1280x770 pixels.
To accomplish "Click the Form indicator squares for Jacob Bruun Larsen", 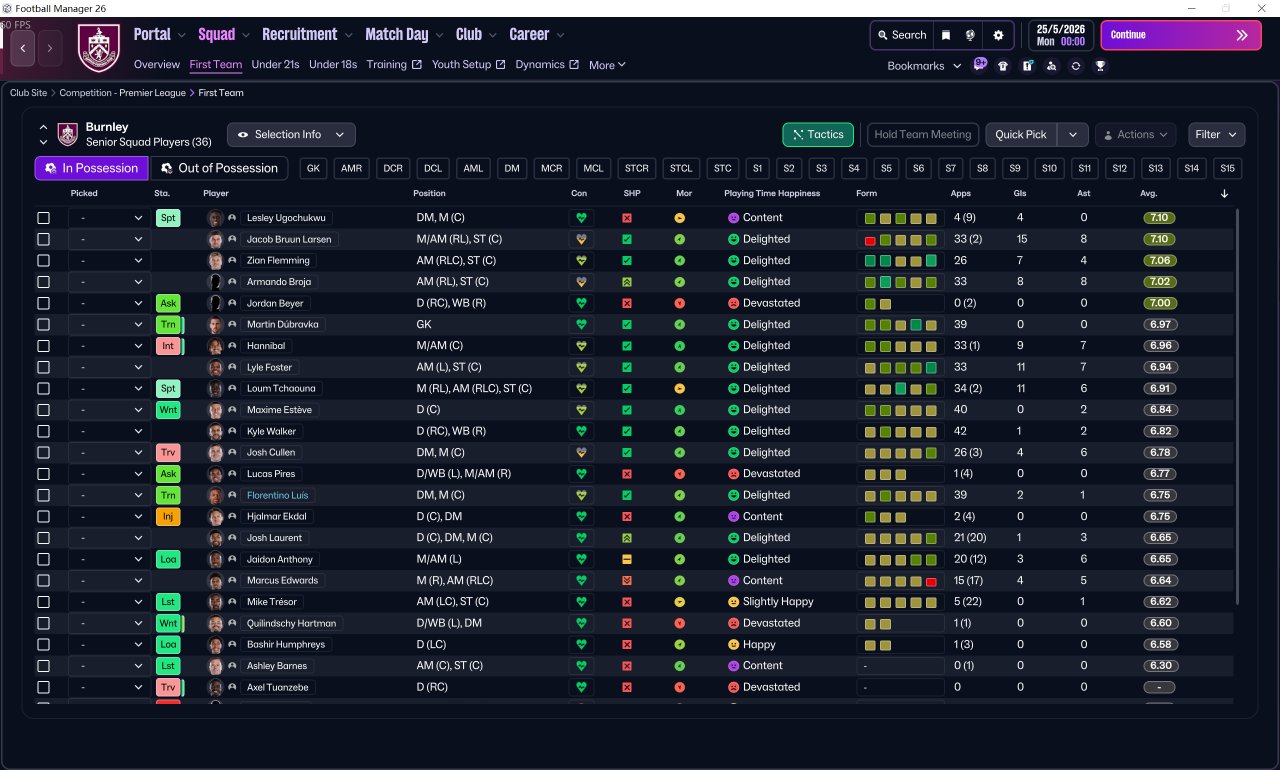I will 900,240.
